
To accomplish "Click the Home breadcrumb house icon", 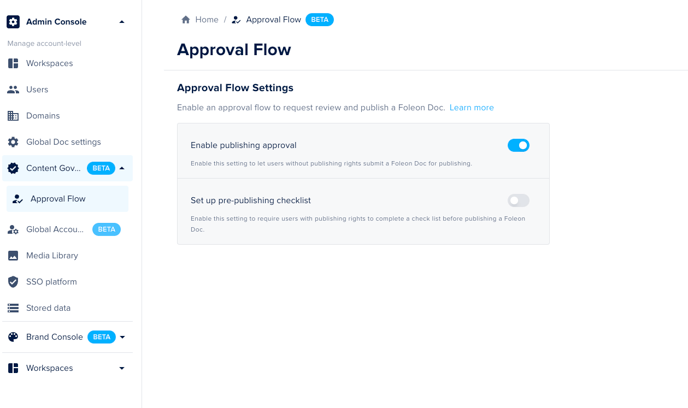I will 186,20.
